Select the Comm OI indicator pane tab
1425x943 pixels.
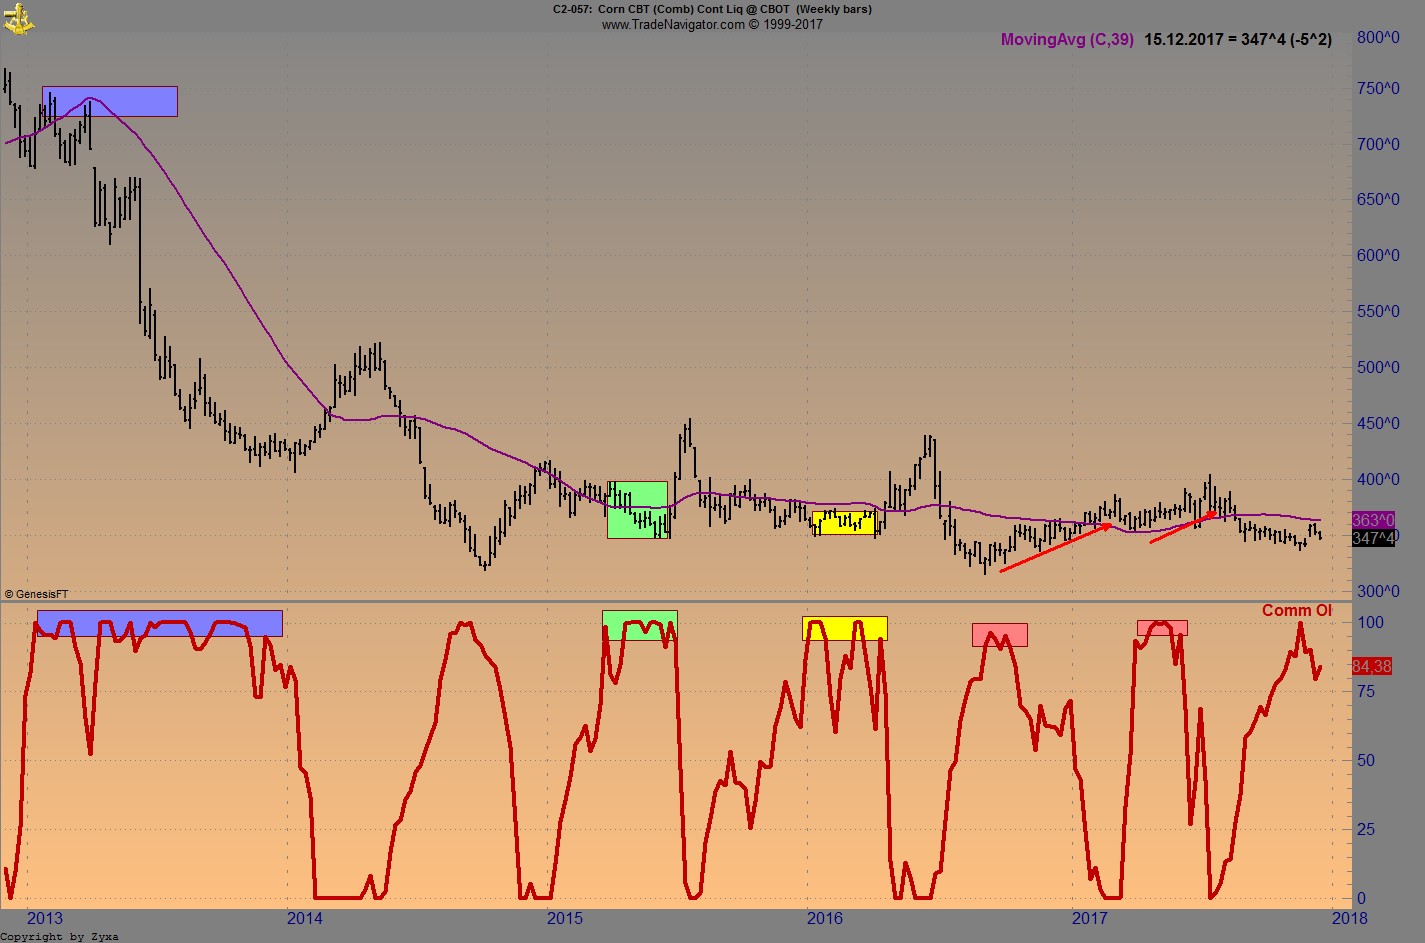click(x=1297, y=612)
